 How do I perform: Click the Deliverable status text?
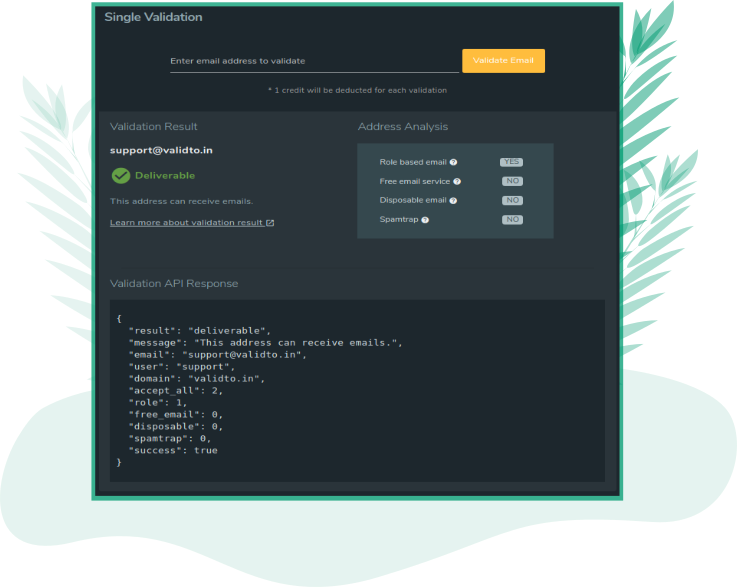click(165, 176)
